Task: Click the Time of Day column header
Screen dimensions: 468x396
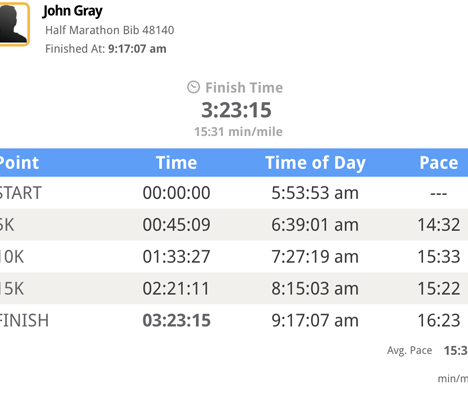Action: 315,163
